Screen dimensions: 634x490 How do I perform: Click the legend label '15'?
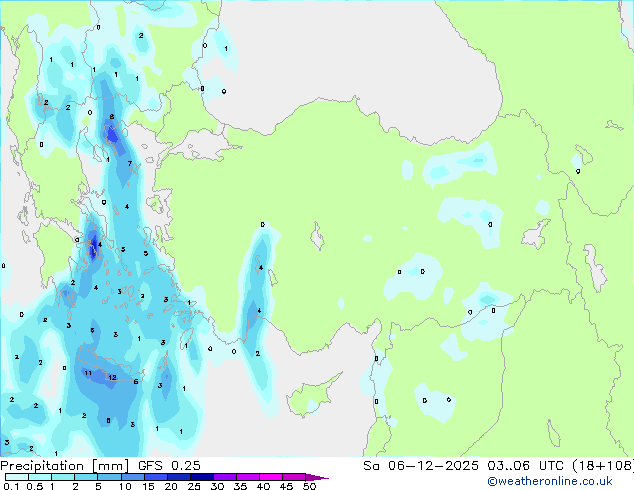[148, 486]
